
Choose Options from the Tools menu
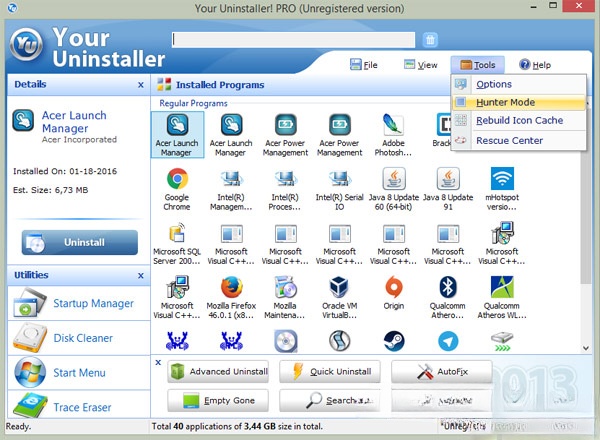pyautogui.click(x=519, y=84)
